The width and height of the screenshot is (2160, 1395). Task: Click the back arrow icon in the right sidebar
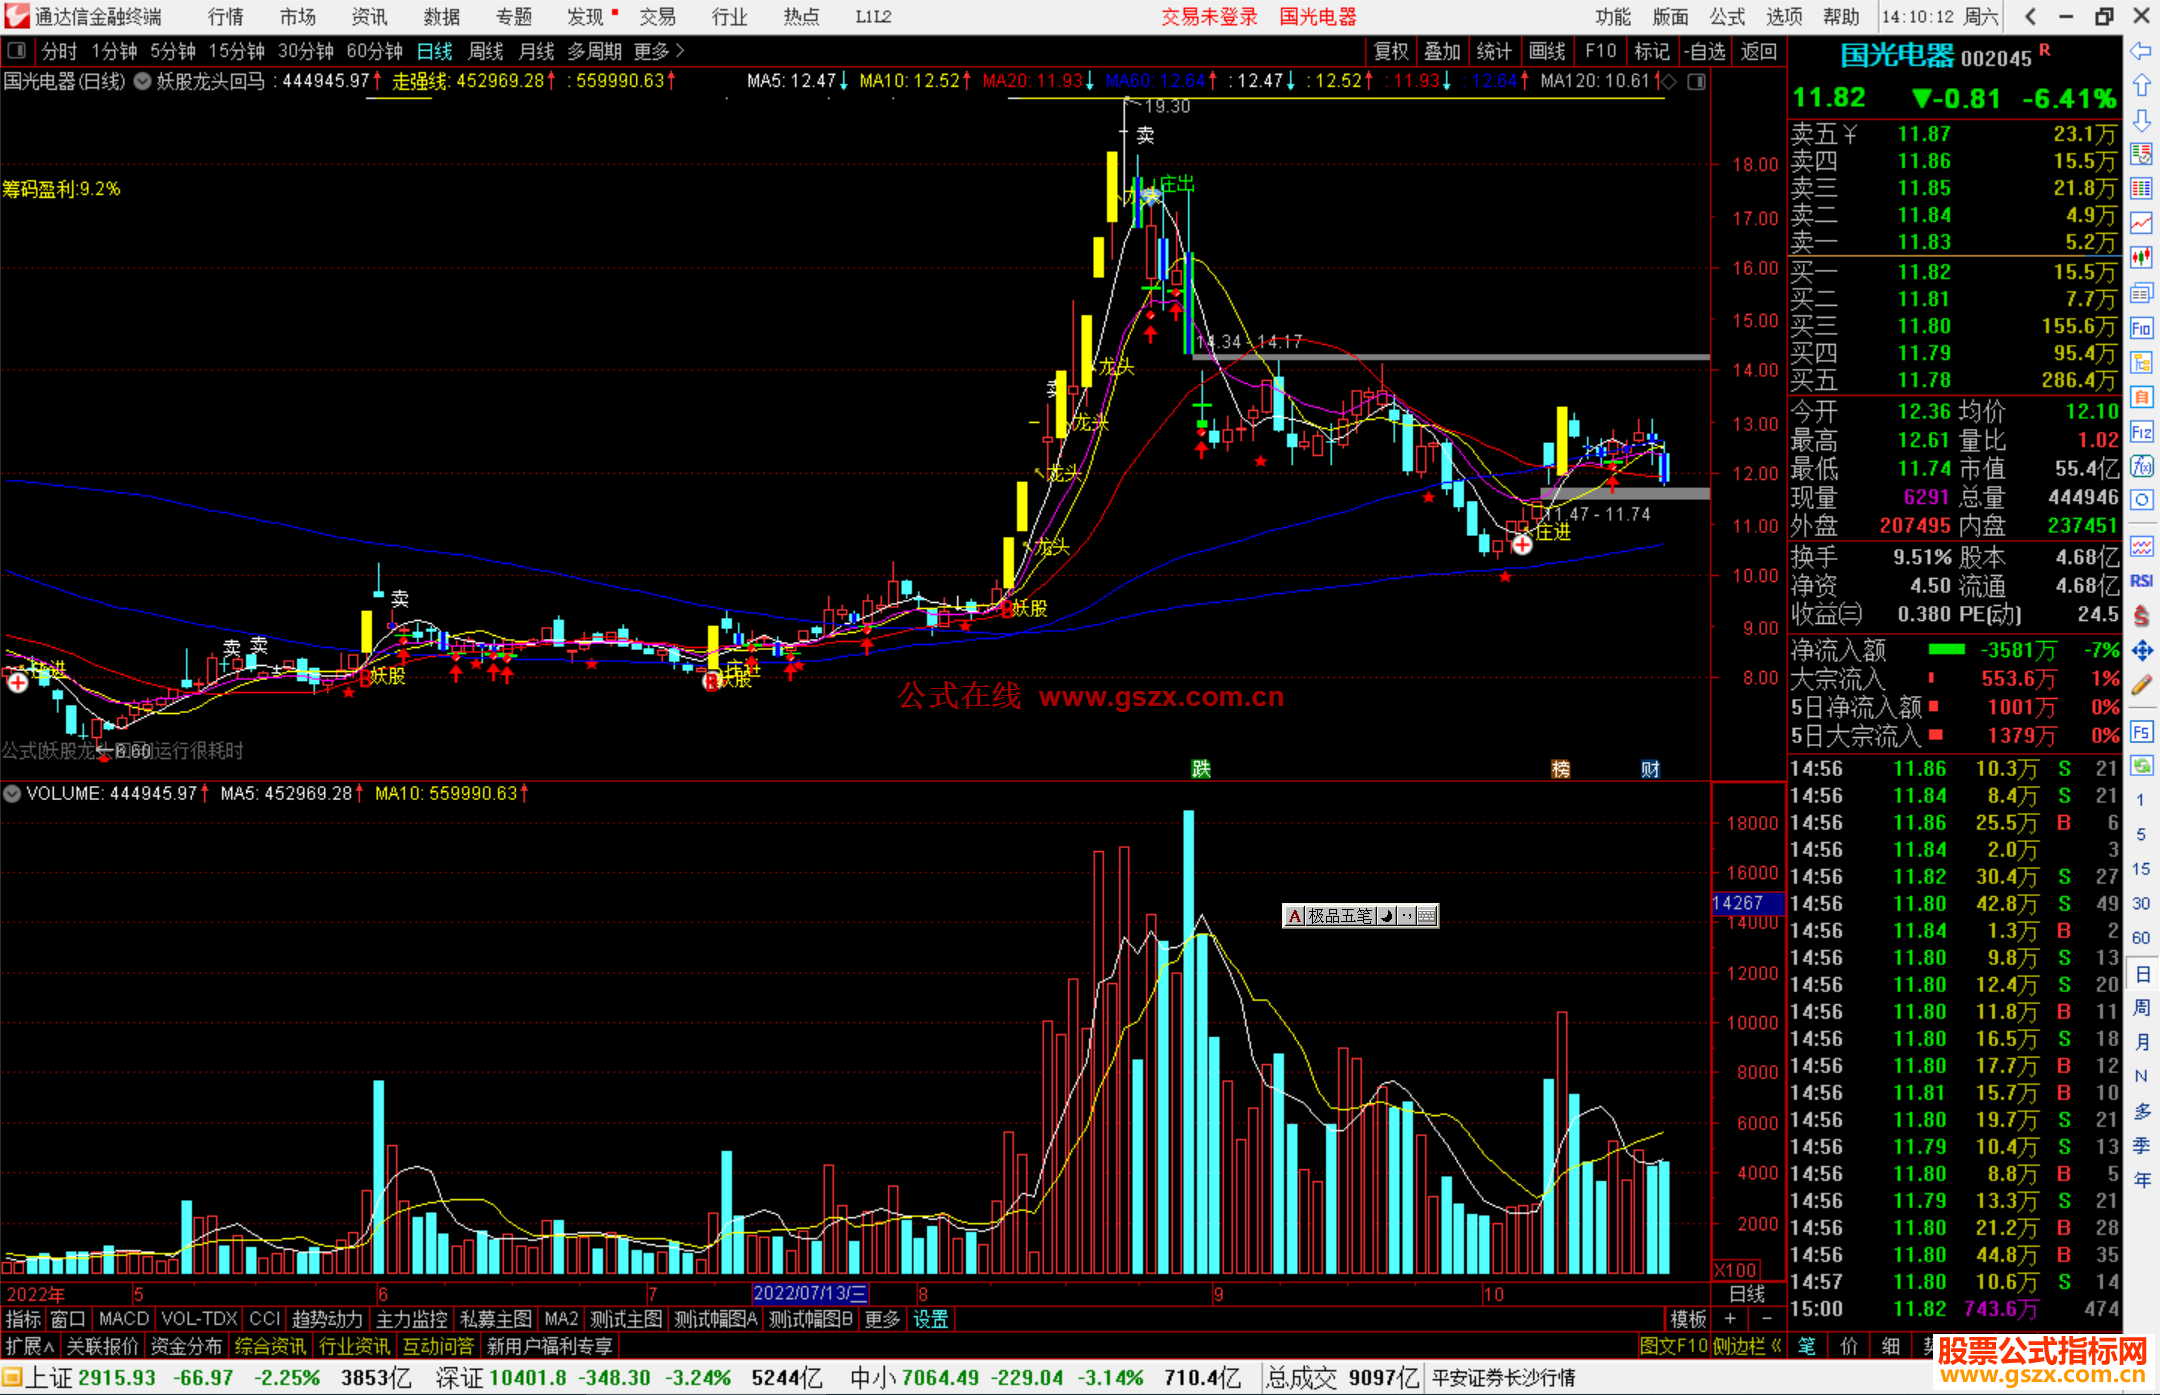(x=2141, y=51)
